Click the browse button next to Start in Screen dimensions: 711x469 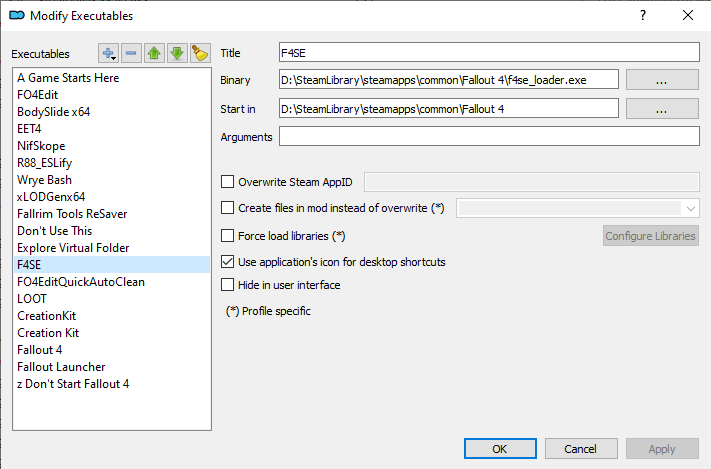tap(662, 109)
